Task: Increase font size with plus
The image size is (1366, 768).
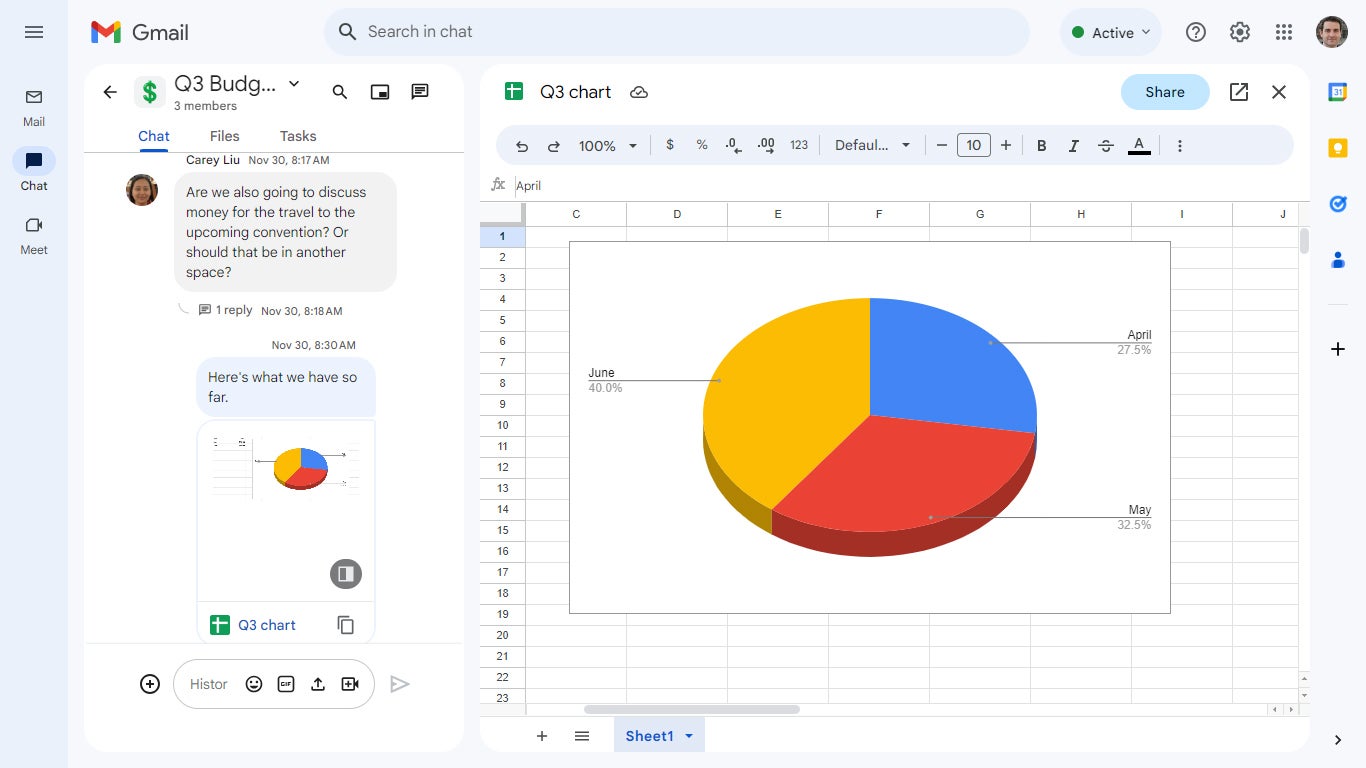Action: pyautogui.click(x=1006, y=146)
